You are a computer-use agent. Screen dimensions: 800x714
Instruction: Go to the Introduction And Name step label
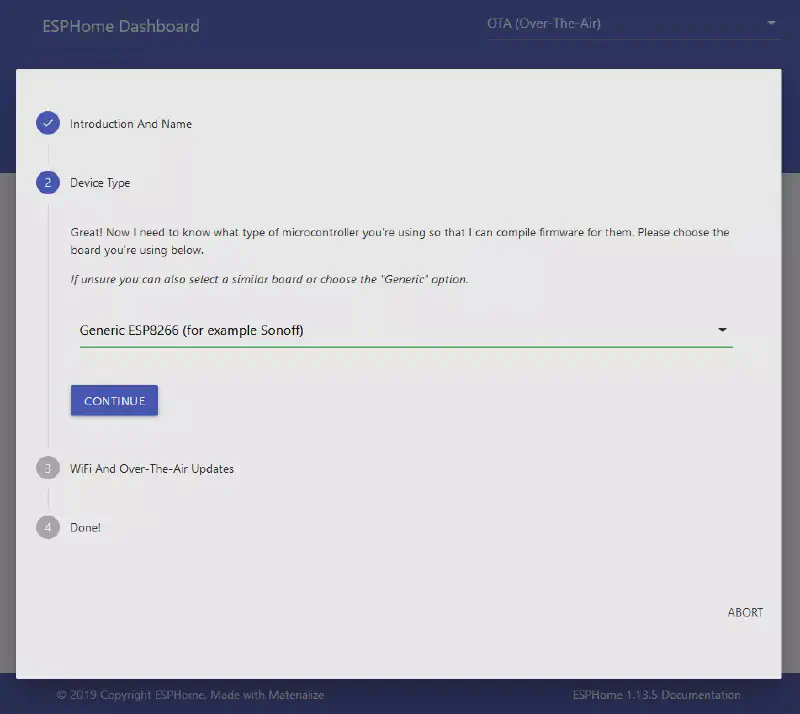click(x=130, y=124)
